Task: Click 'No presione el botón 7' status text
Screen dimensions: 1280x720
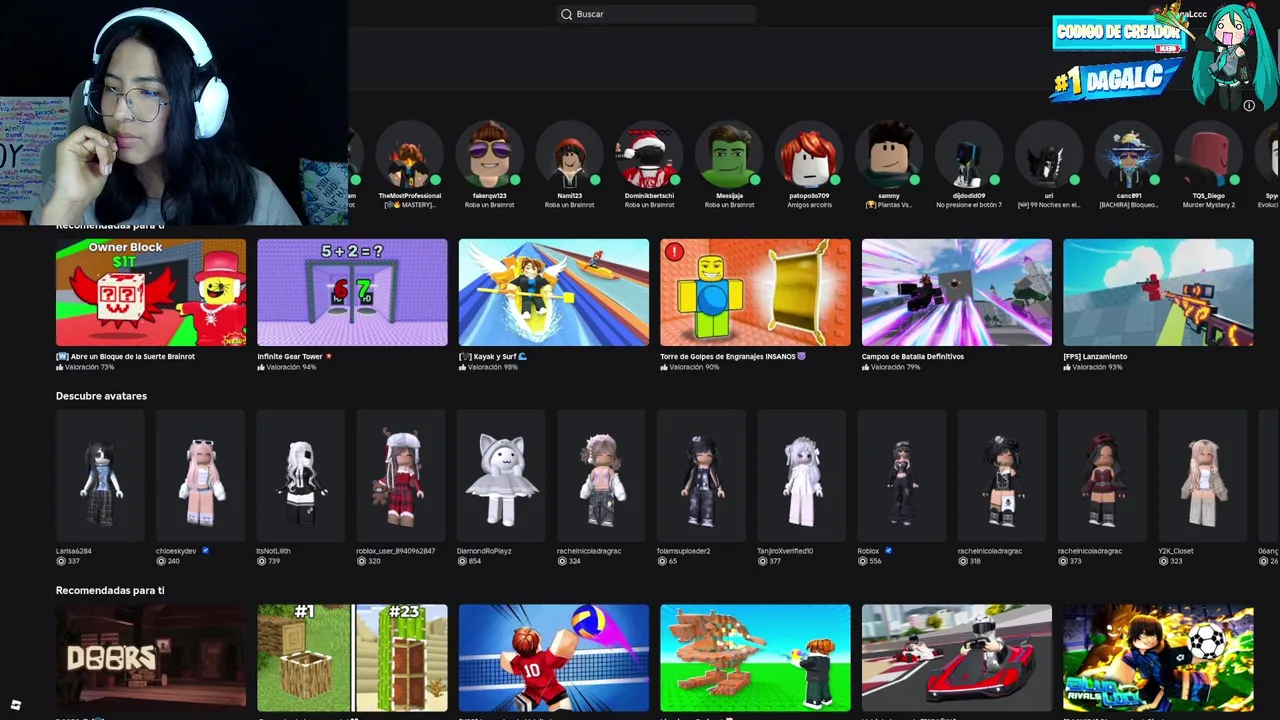Action: click(969, 205)
